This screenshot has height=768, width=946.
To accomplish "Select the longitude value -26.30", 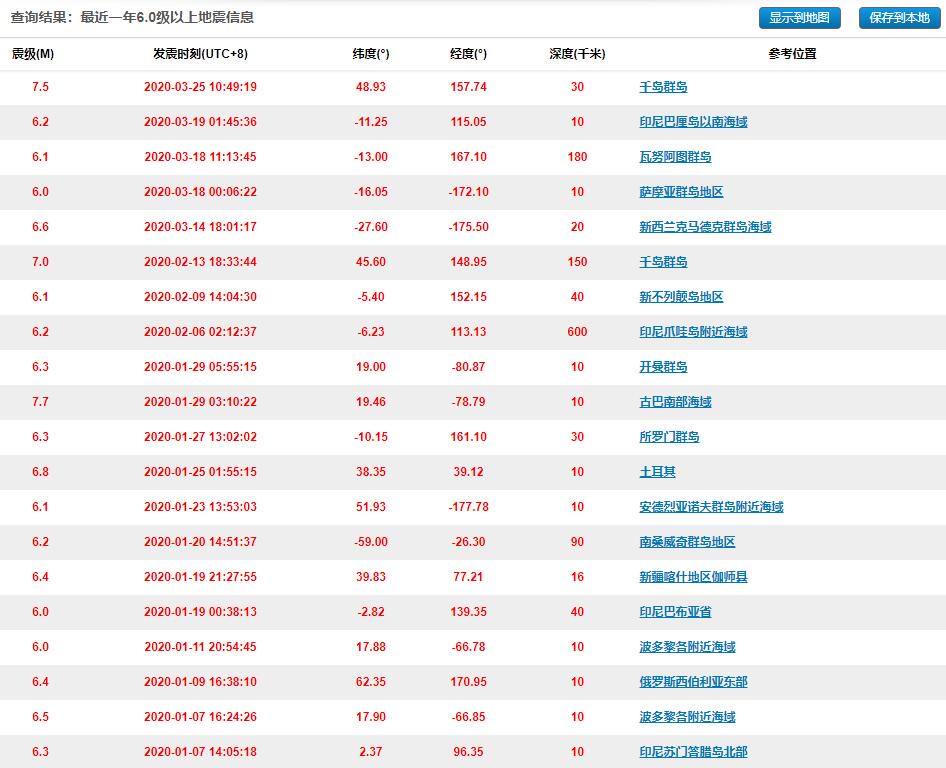I will click(x=468, y=542).
